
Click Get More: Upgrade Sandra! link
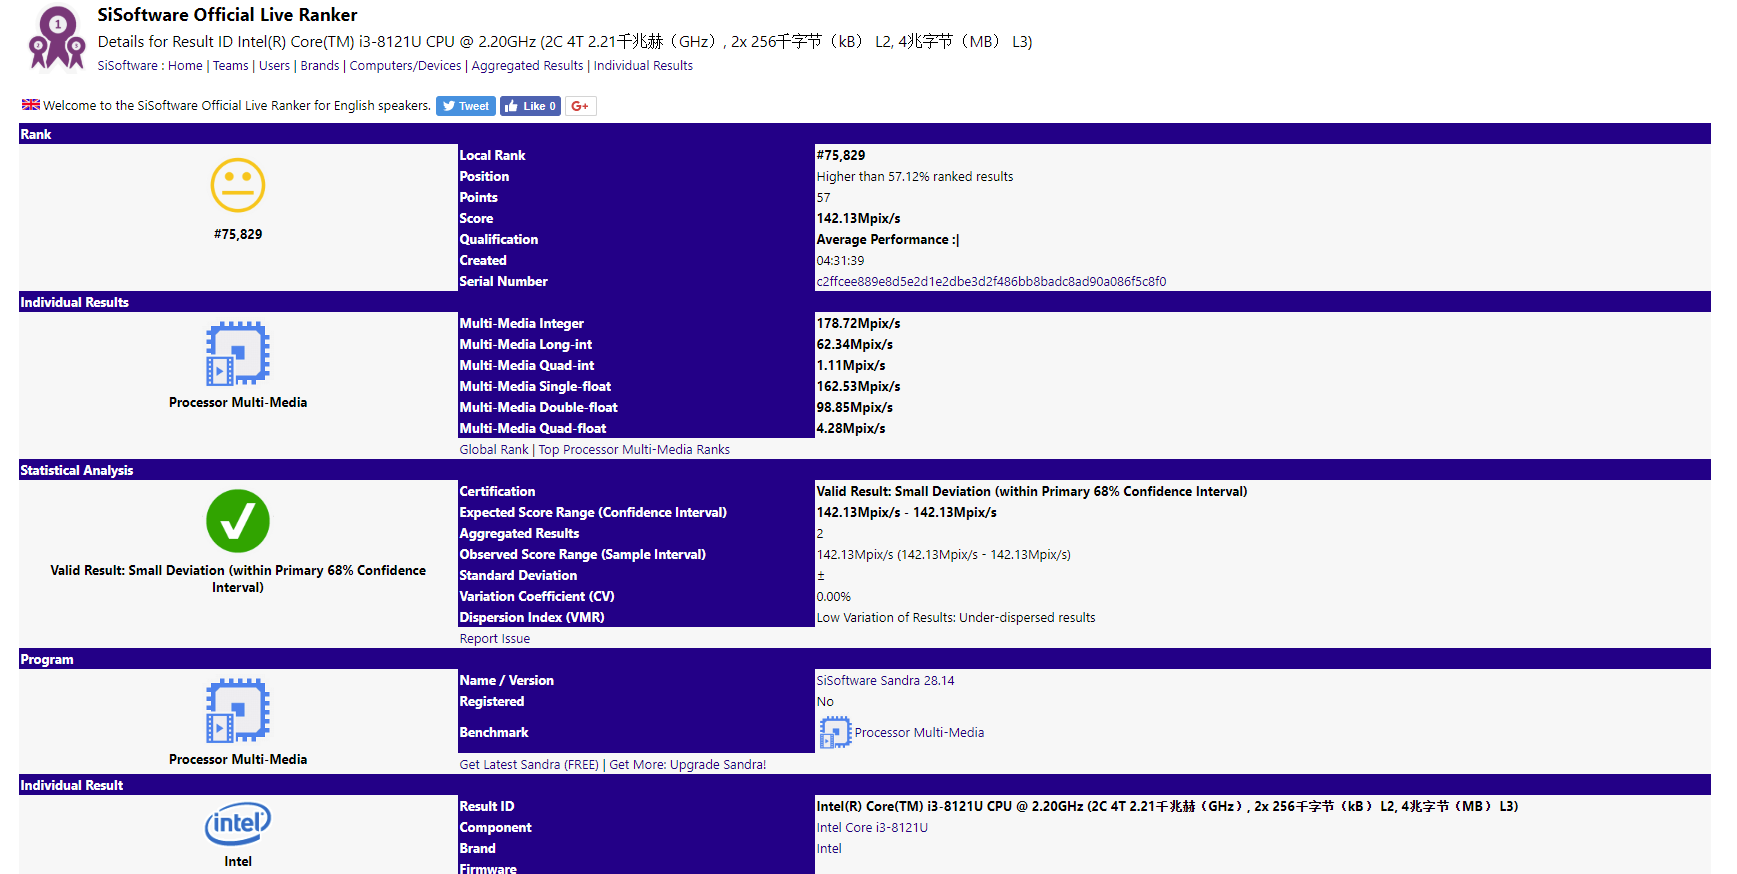(688, 765)
